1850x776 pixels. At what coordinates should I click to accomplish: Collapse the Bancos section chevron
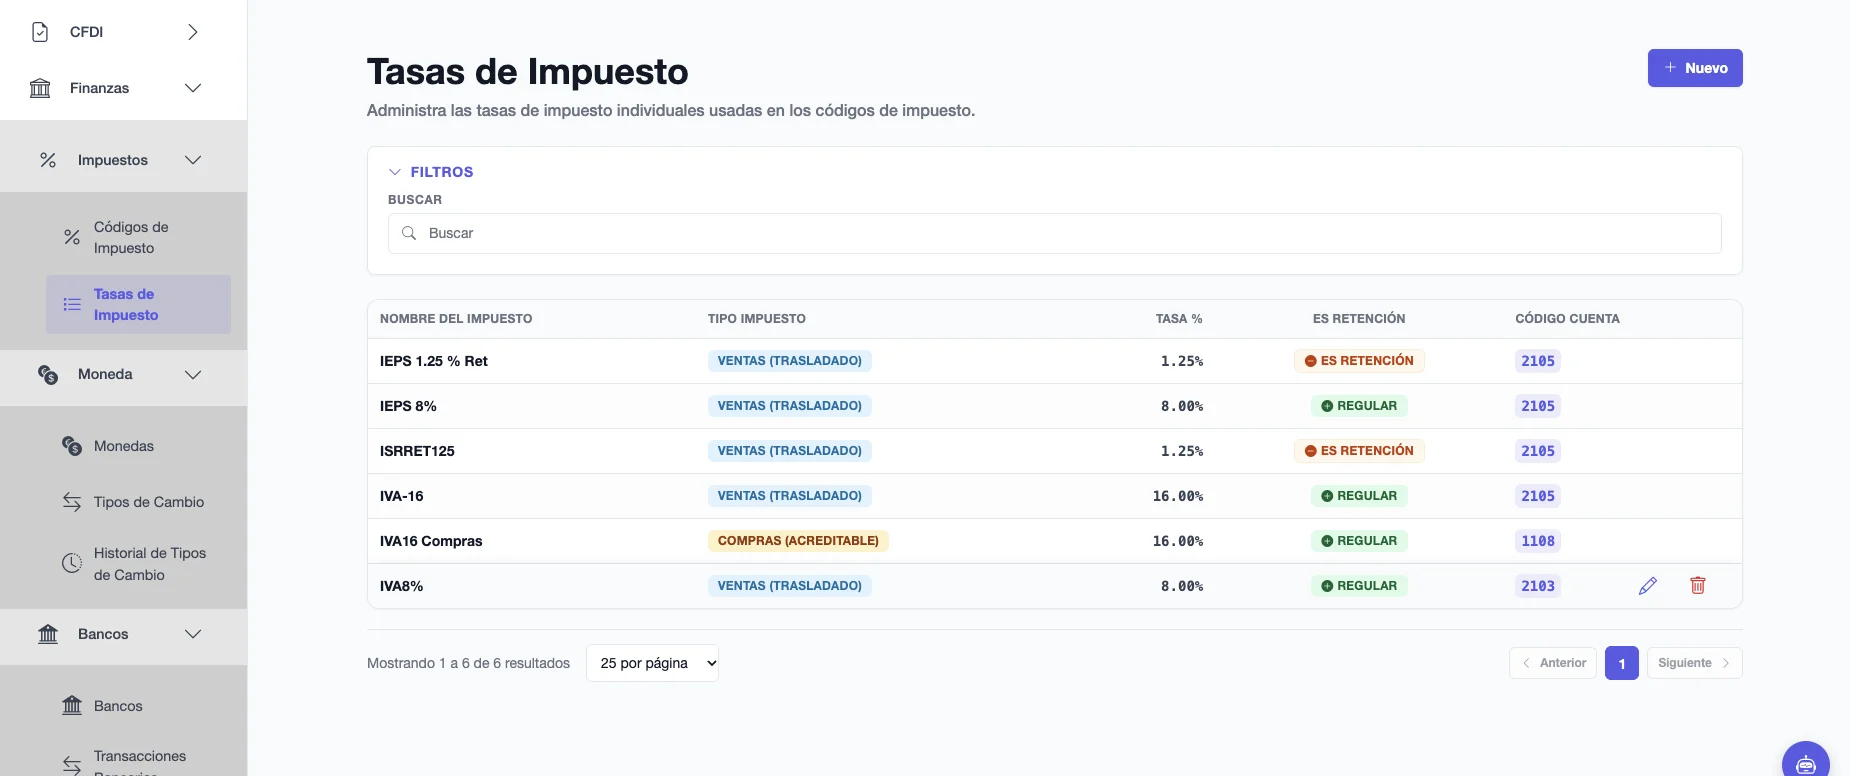click(x=193, y=634)
